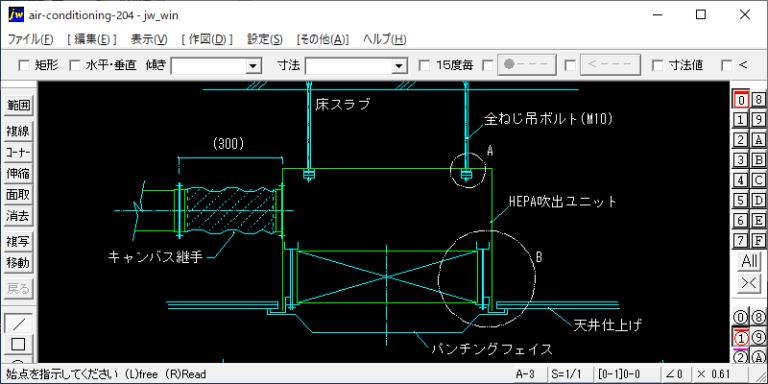Click the <--- arrow line button

click(610, 65)
